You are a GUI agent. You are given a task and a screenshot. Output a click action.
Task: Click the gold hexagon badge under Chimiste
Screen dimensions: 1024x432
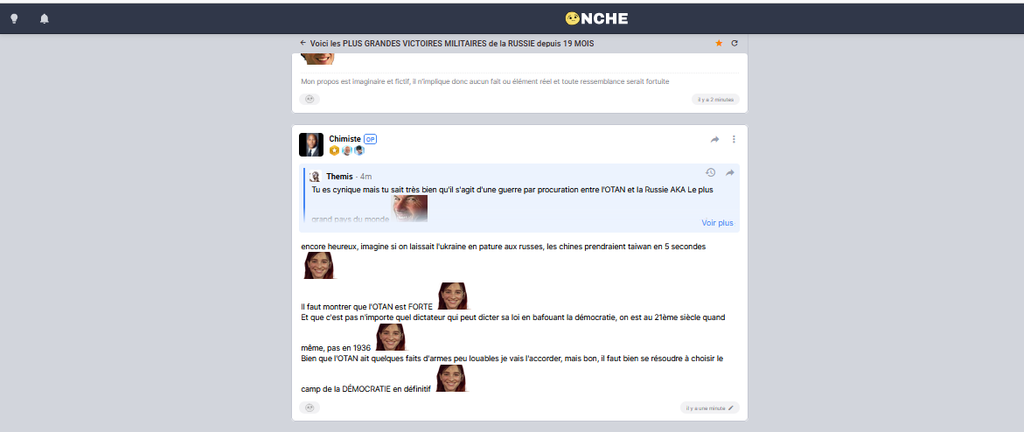(334, 151)
